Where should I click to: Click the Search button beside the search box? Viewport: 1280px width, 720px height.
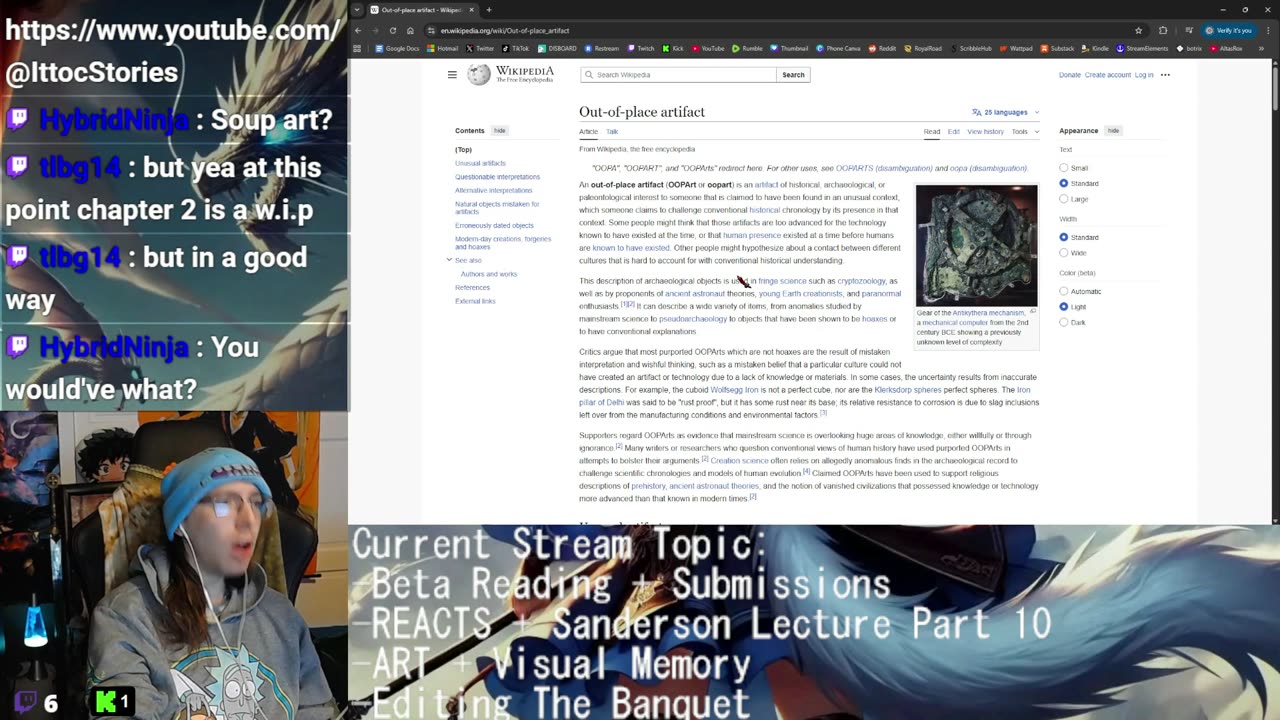coord(793,75)
